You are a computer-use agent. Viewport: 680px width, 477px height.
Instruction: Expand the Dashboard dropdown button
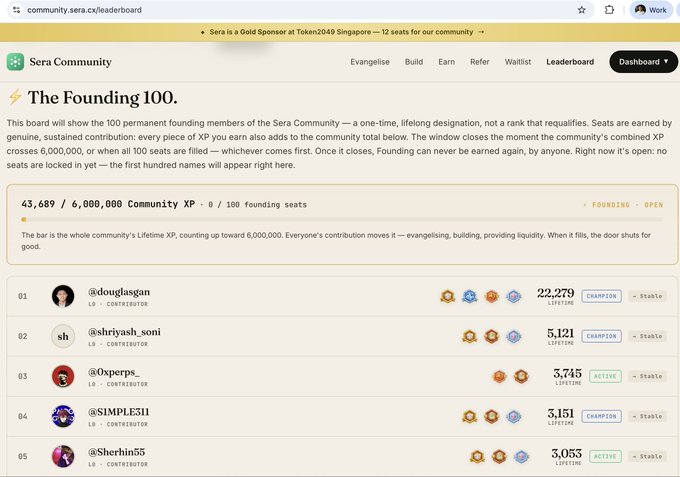point(644,62)
